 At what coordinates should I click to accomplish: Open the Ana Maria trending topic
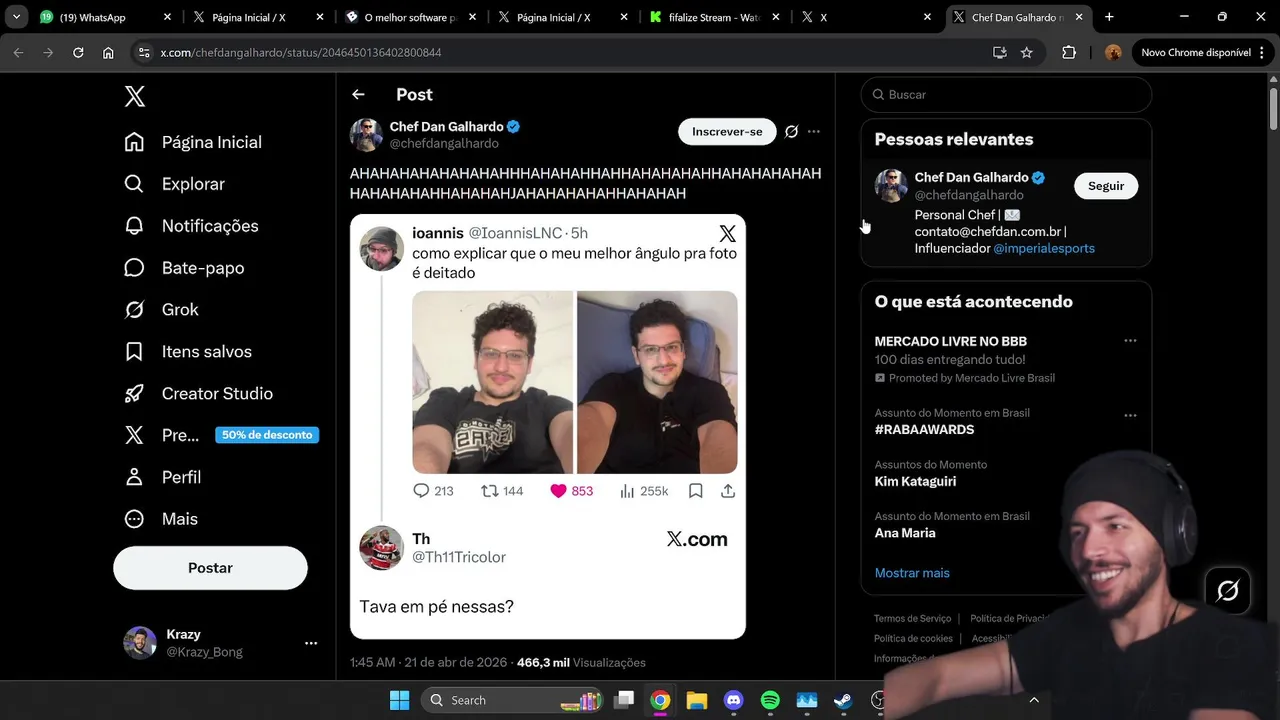pyautogui.click(x=905, y=533)
